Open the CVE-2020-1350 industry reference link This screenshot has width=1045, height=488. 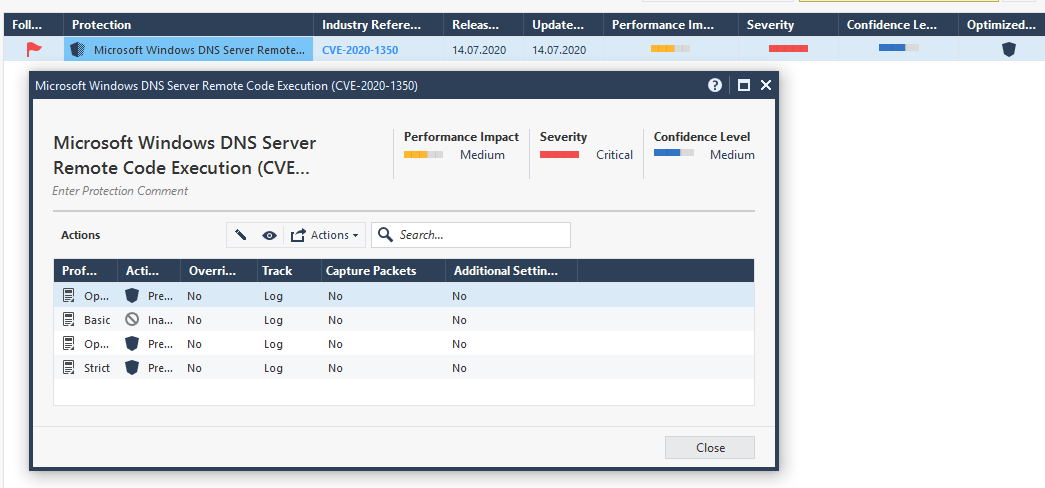click(360, 50)
